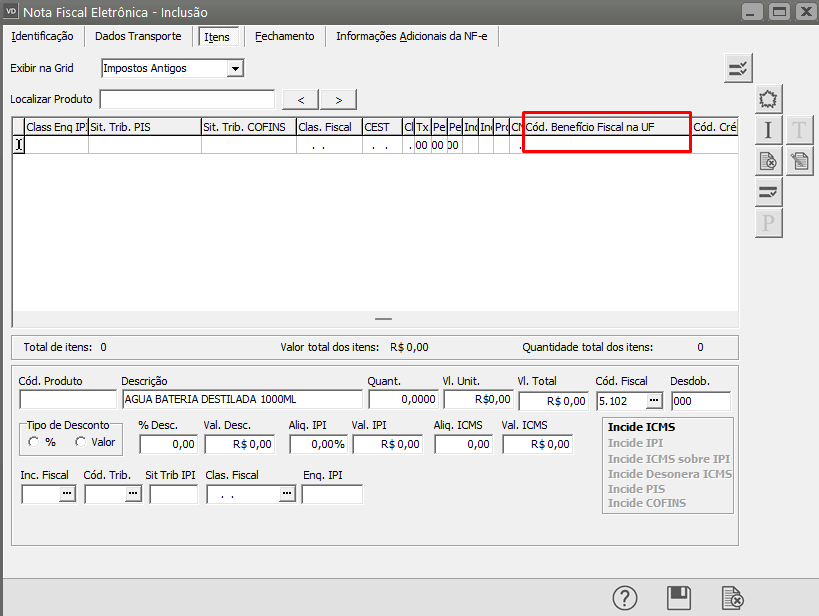Click the bottom cancel document icon
Screen dimensions: 819x616
[x=732, y=598]
